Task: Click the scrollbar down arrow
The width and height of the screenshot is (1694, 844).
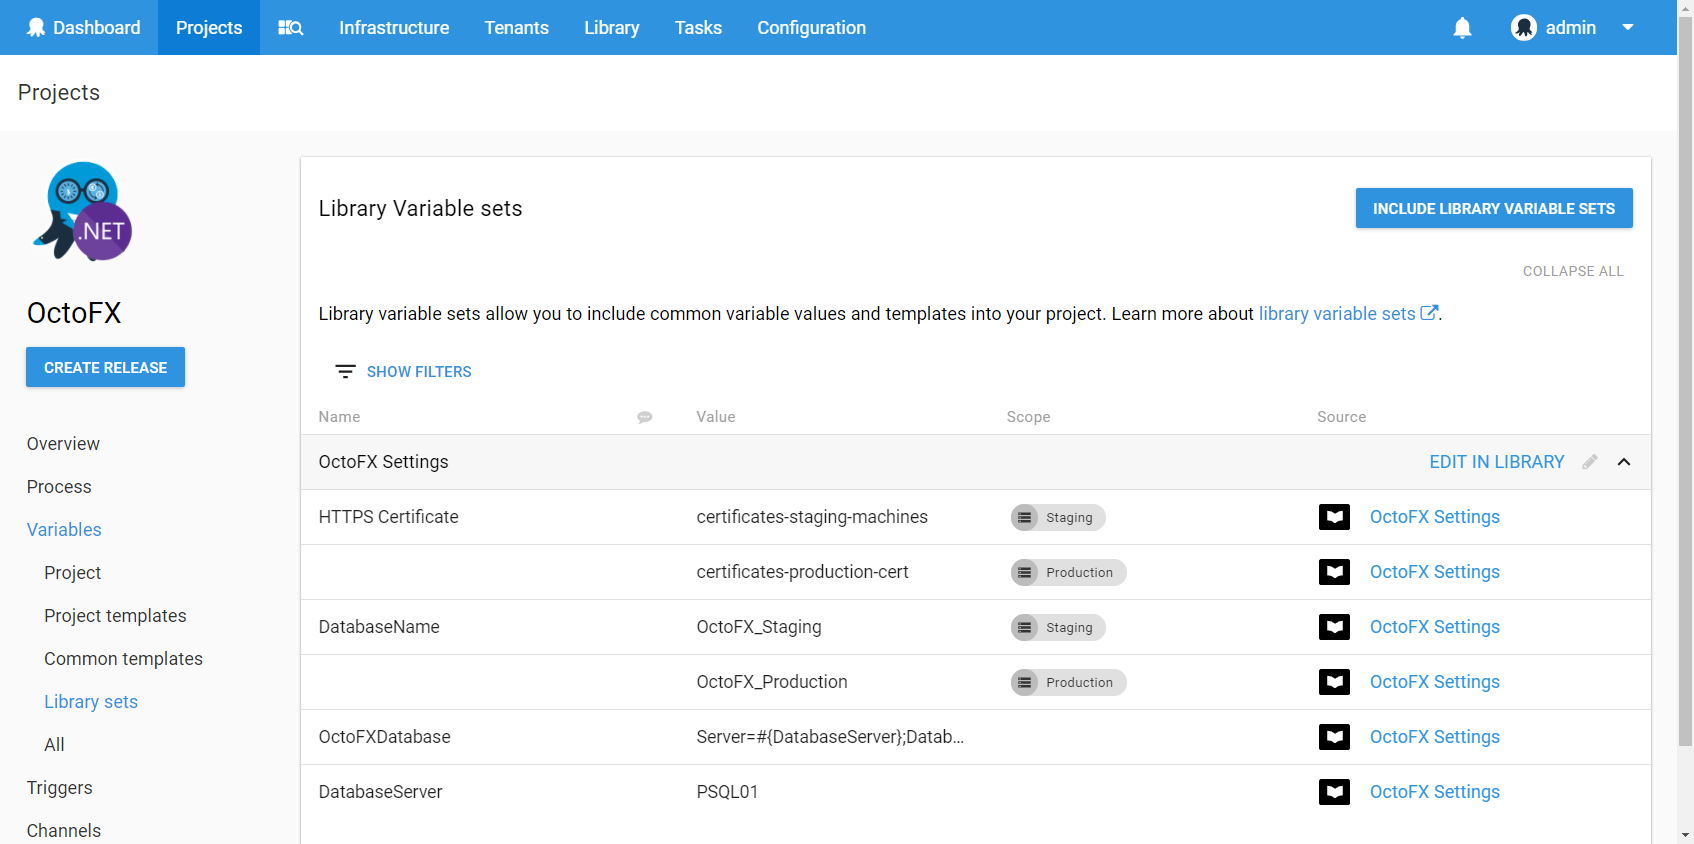Action: tap(1685, 835)
